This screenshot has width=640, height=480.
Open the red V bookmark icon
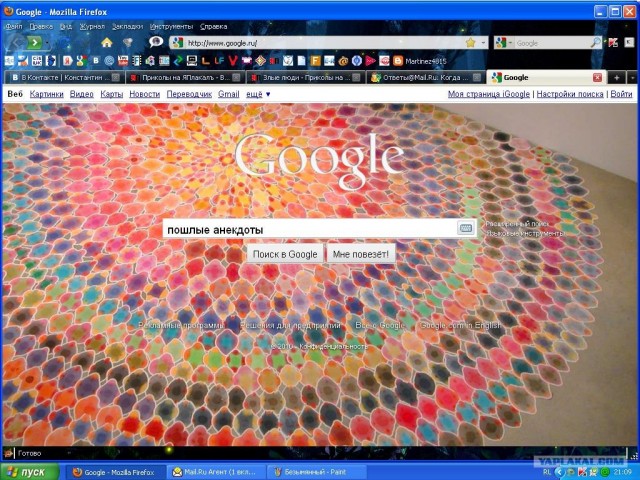pos(233,61)
